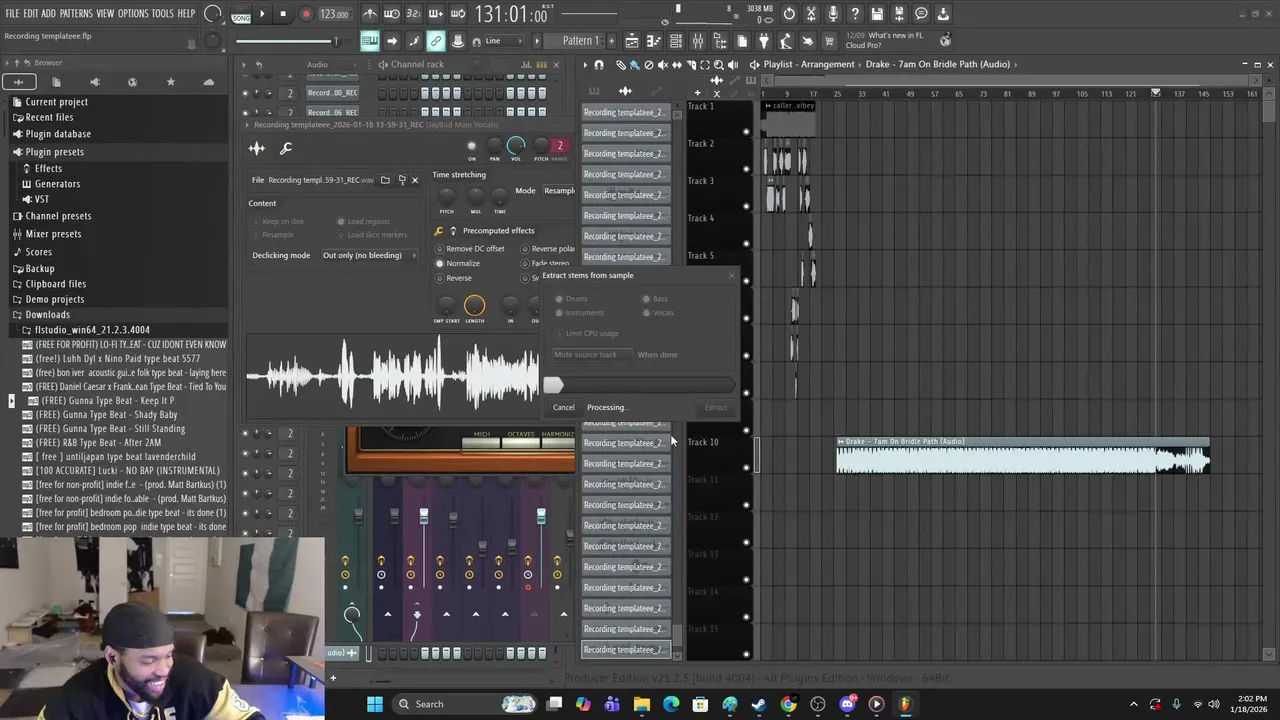1280x720 pixels.
Task: Open the TOOLS menu
Action: click(x=163, y=14)
